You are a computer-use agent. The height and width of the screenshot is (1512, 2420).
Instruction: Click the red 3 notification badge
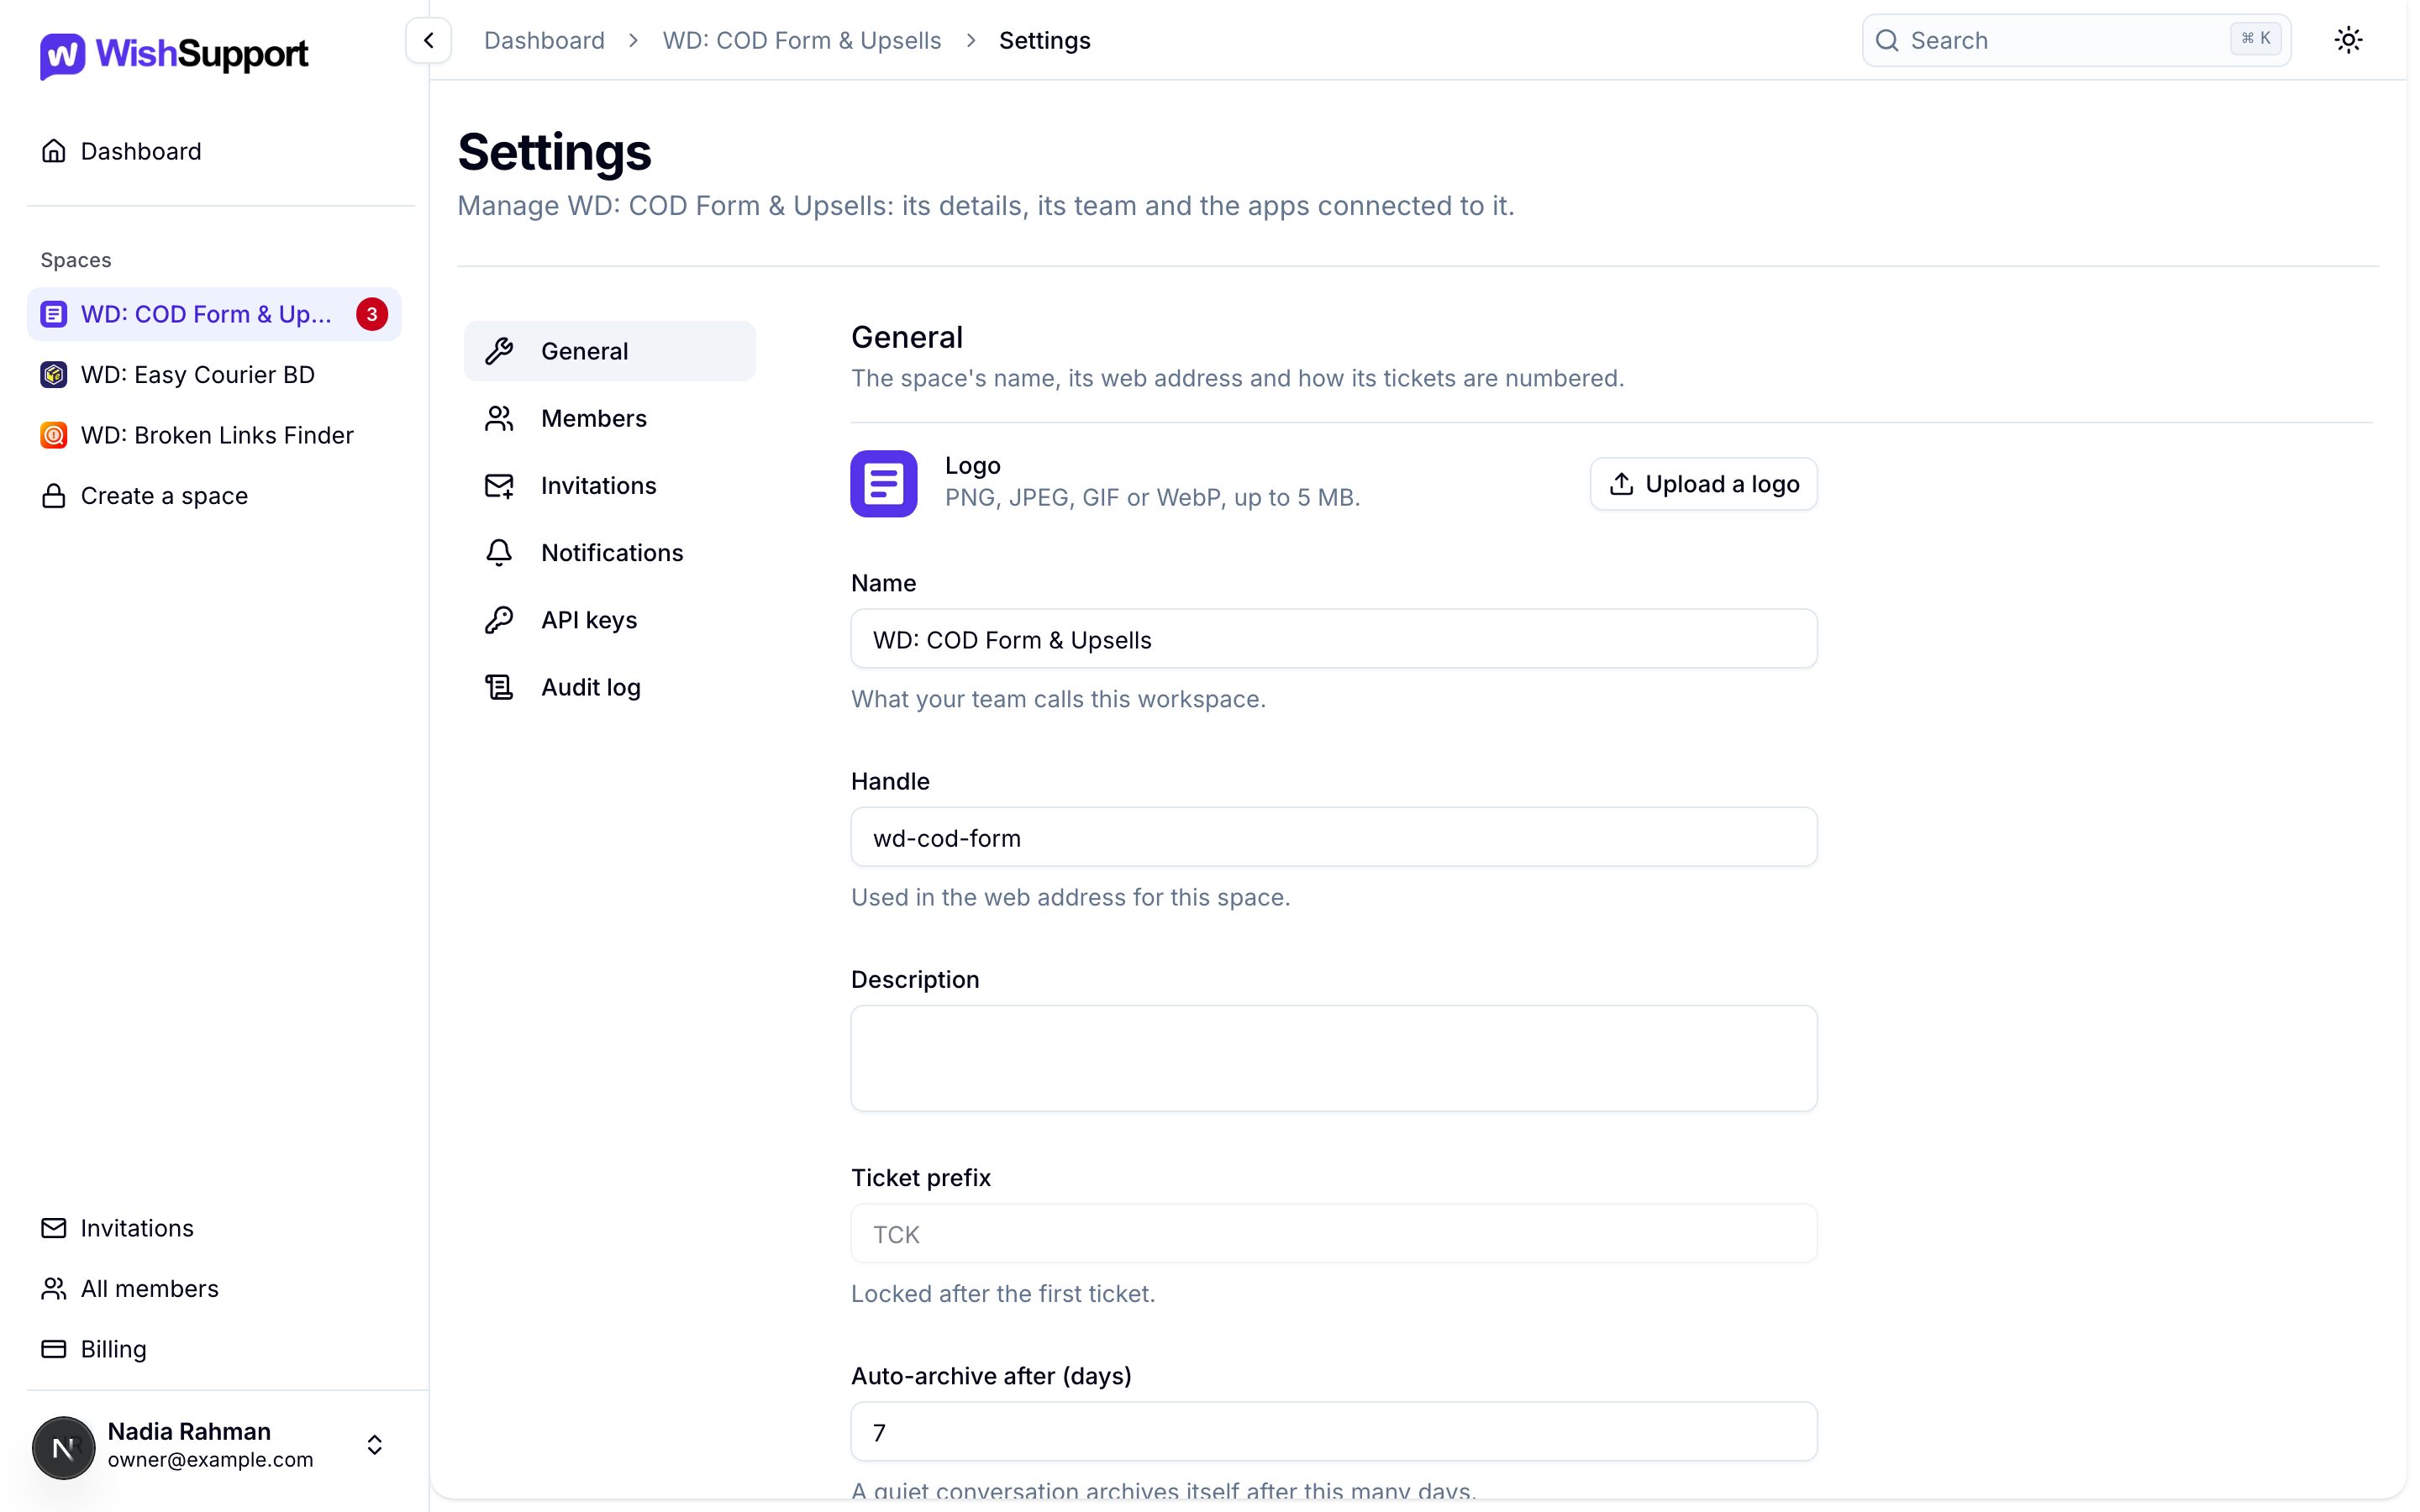coord(372,314)
